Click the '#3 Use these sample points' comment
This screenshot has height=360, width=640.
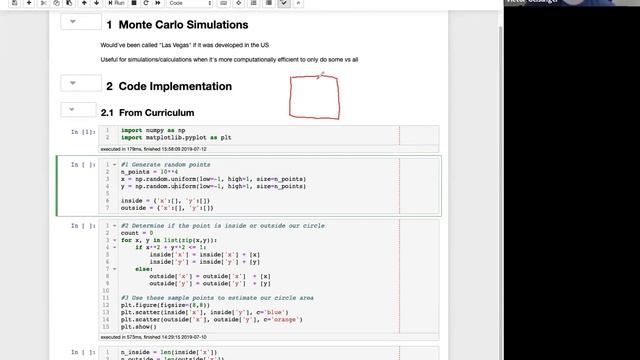tap(217, 298)
